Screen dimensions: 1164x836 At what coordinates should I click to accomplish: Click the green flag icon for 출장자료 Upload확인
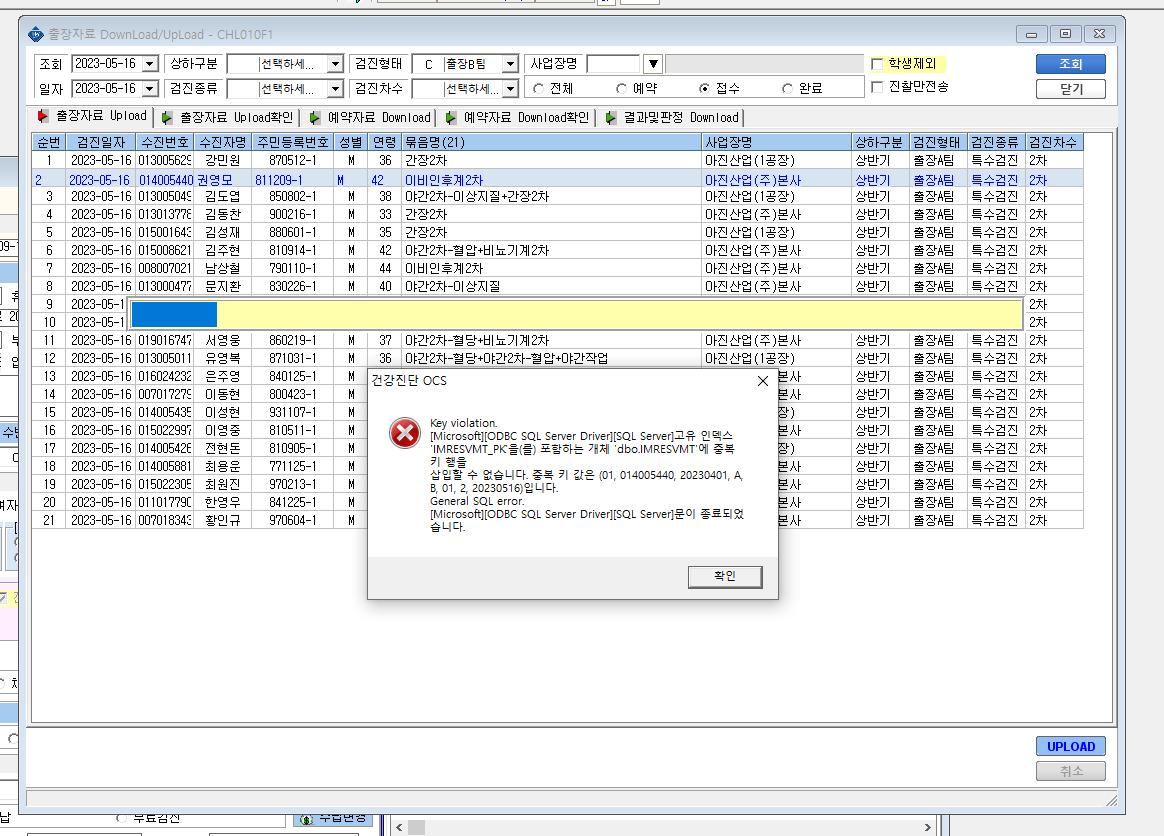[167, 117]
